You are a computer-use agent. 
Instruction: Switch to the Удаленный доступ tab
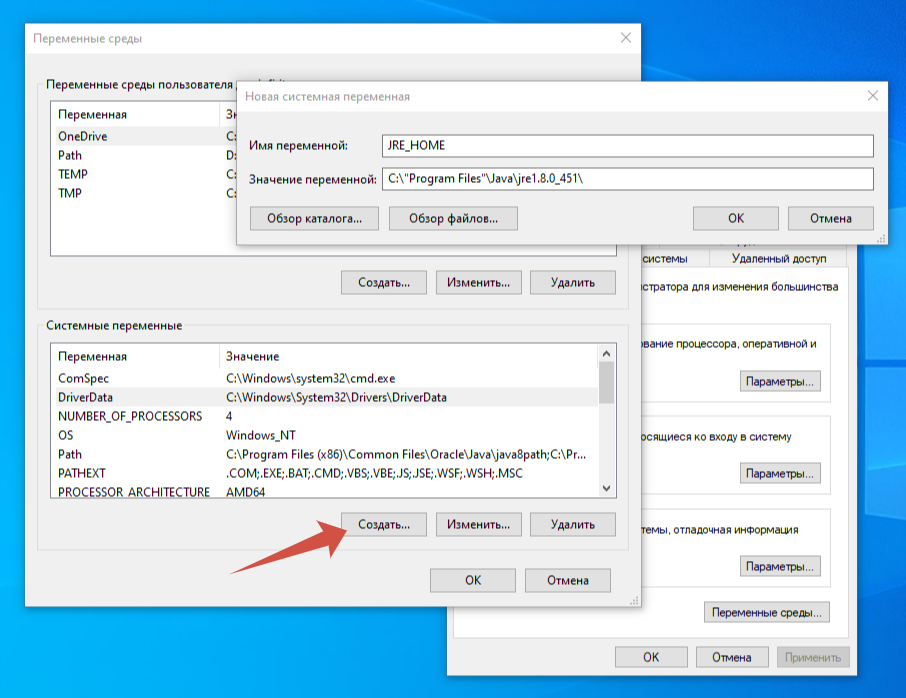tap(778, 259)
